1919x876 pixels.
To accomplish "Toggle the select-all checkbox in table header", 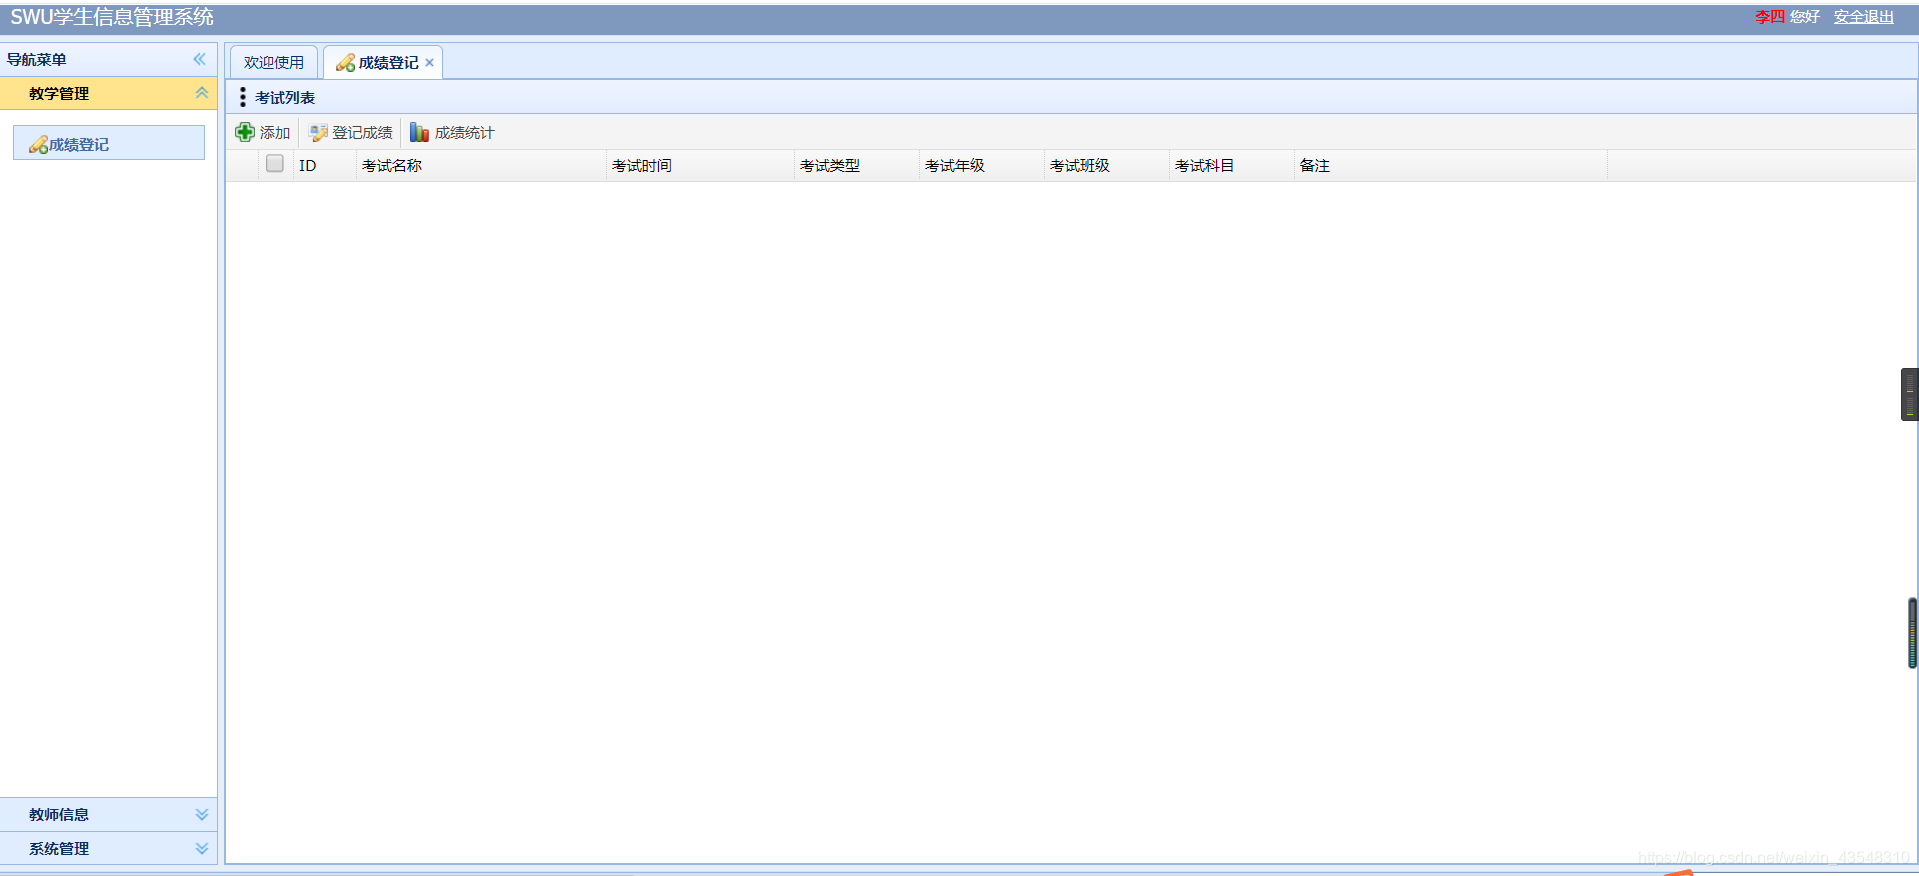I will (275, 164).
